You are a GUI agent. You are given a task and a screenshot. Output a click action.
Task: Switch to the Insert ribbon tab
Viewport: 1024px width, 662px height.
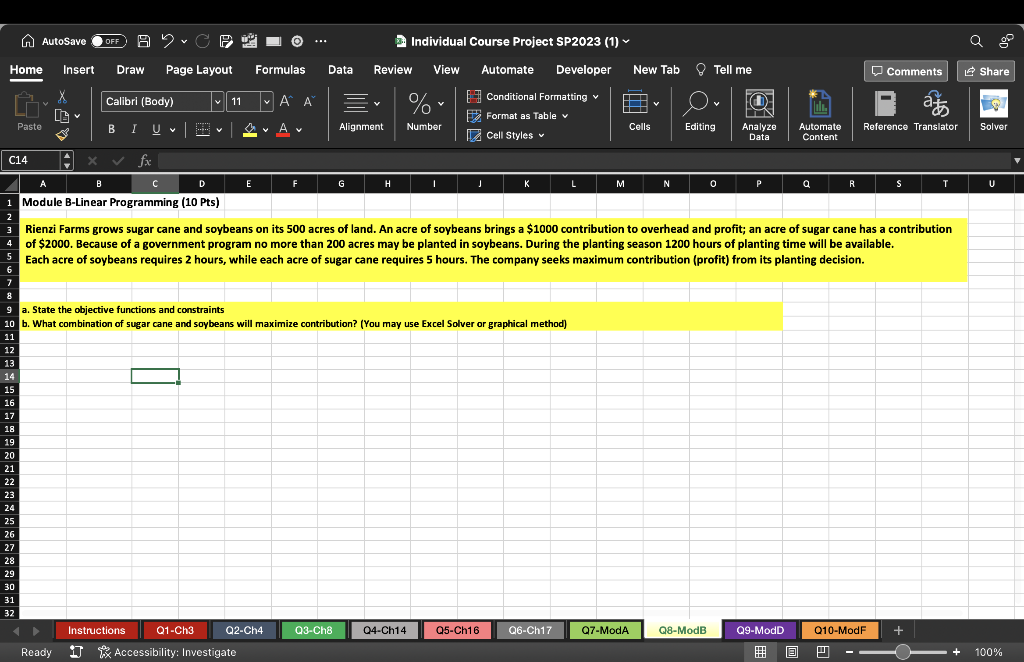[78, 70]
